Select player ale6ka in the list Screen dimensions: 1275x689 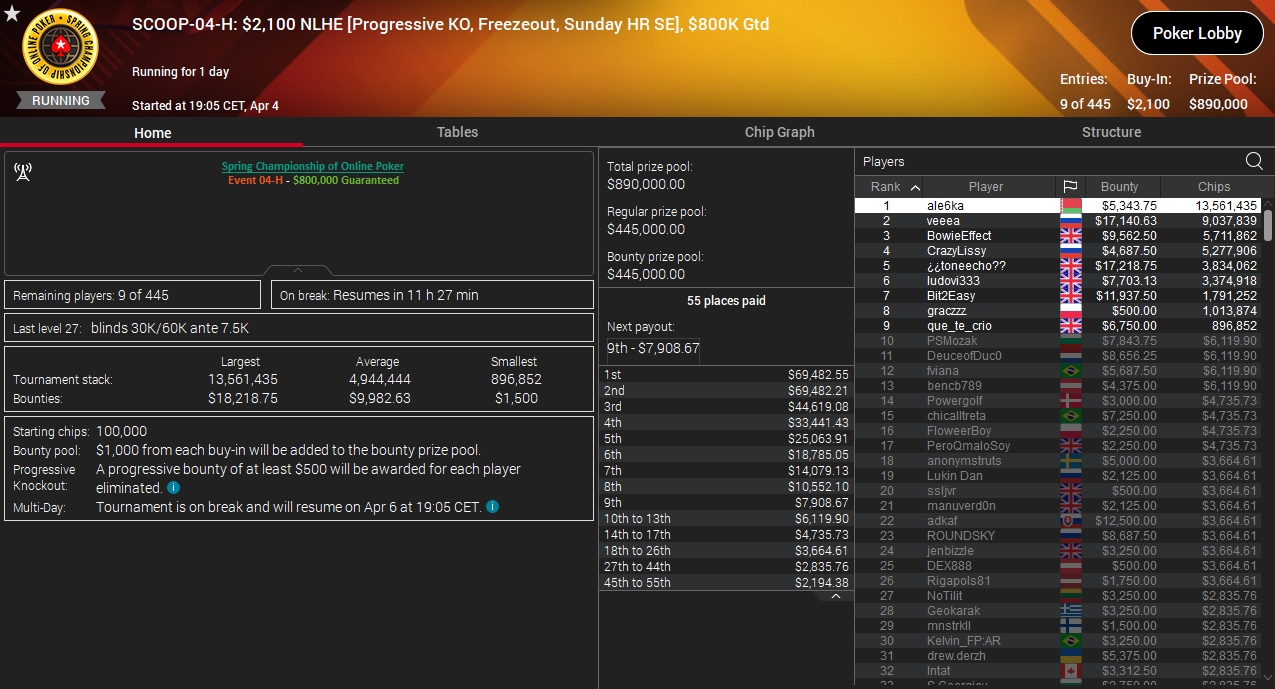click(1058, 206)
